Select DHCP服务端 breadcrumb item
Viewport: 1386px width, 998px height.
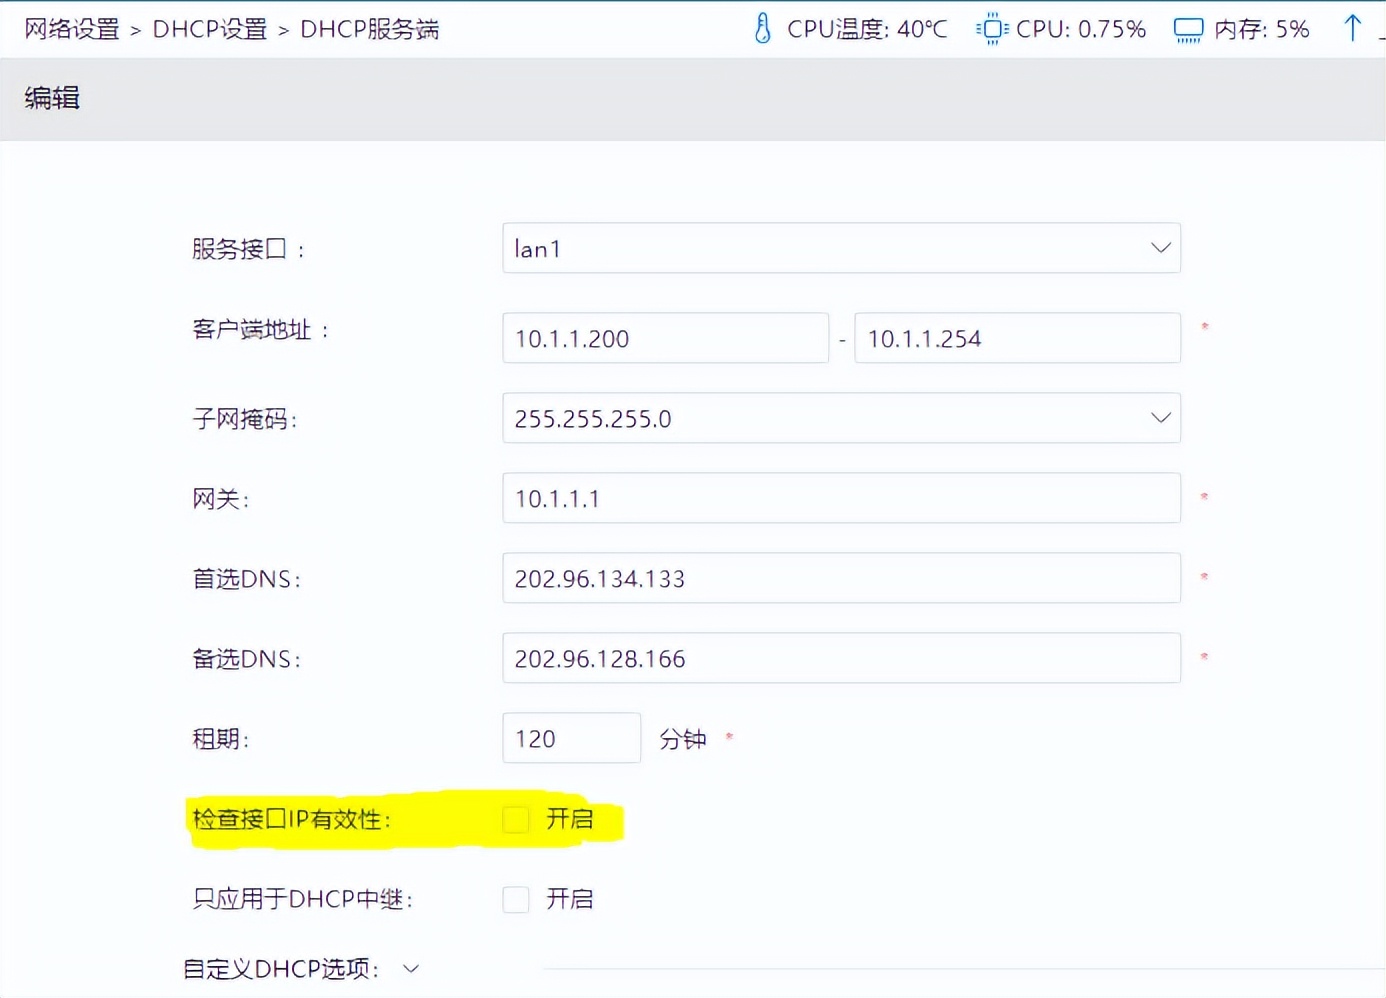pos(368,29)
